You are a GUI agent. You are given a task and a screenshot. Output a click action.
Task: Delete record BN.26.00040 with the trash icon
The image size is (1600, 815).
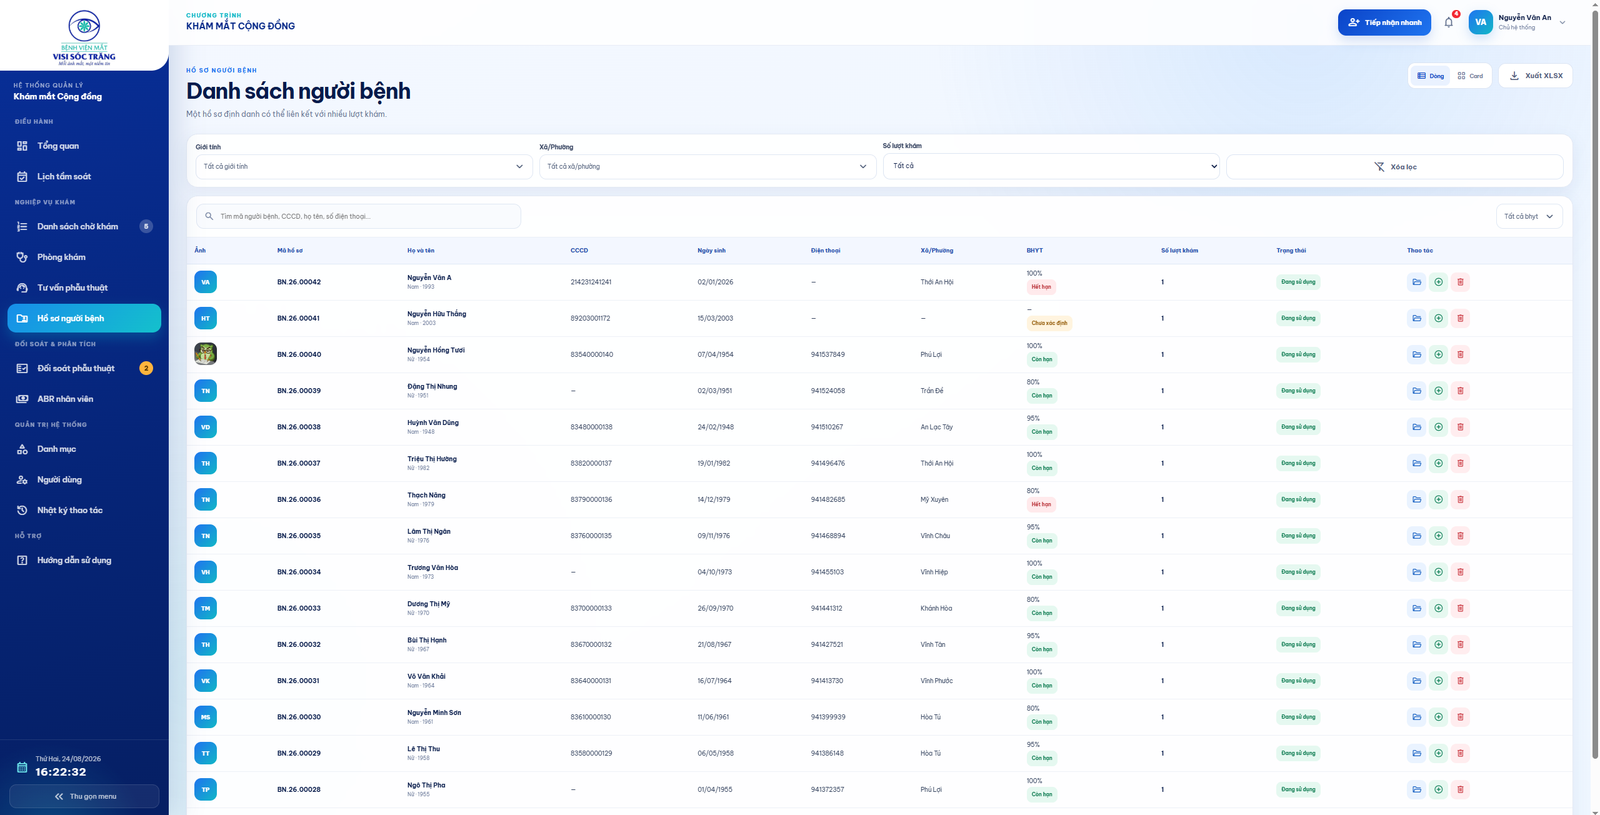pyautogui.click(x=1460, y=354)
